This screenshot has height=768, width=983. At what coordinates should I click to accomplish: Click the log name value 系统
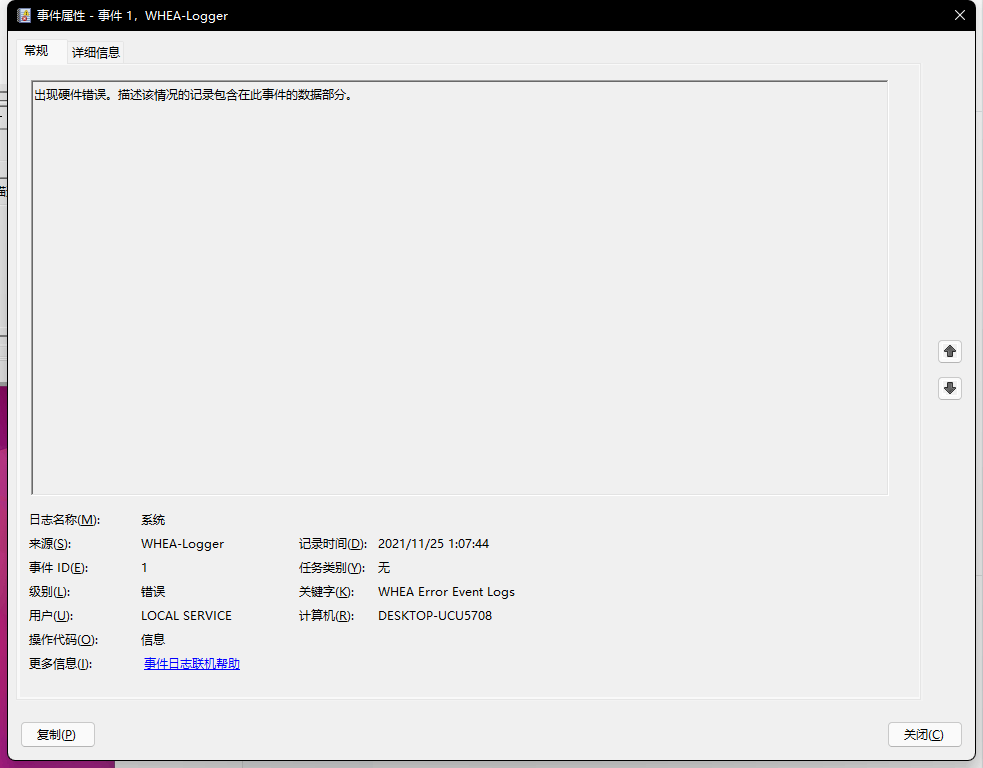(x=153, y=520)
